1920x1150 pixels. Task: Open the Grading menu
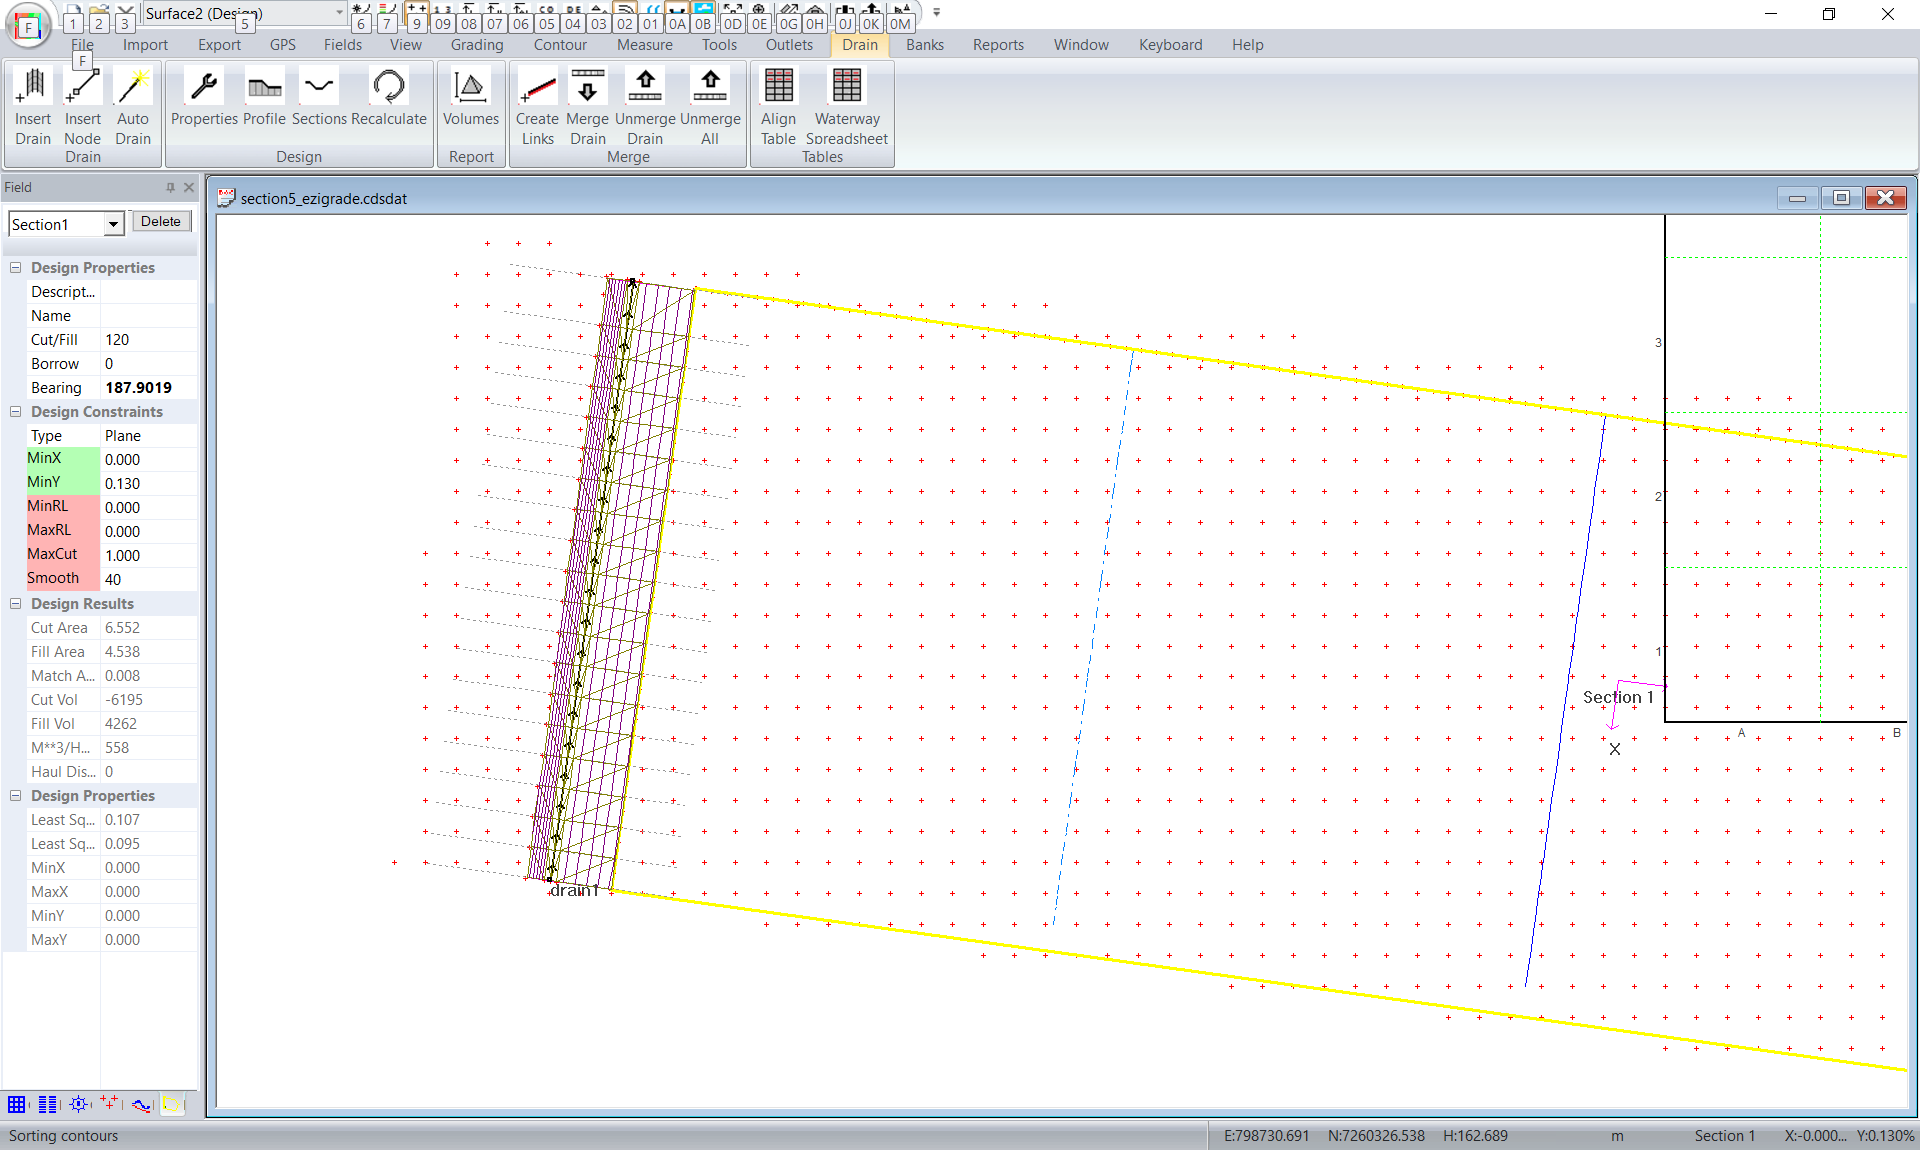pos(476,45)
